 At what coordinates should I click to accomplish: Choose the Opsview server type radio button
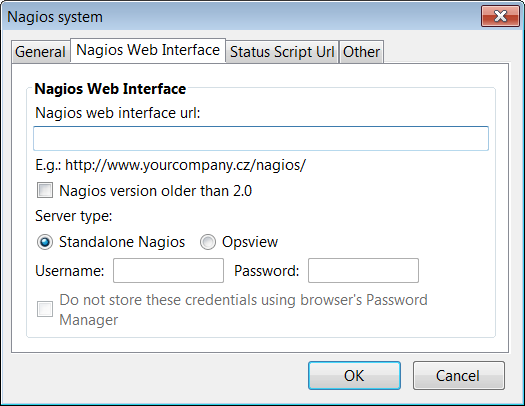(x=208, y=242)
